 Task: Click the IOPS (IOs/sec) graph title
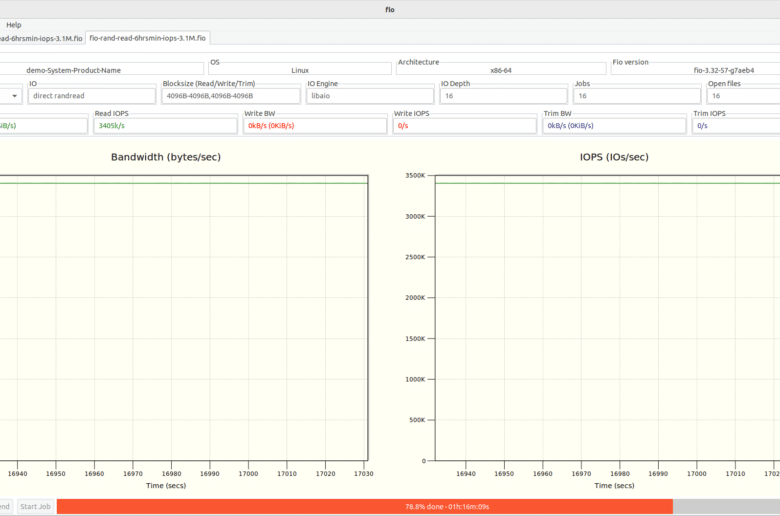click(x=614, y=157)
